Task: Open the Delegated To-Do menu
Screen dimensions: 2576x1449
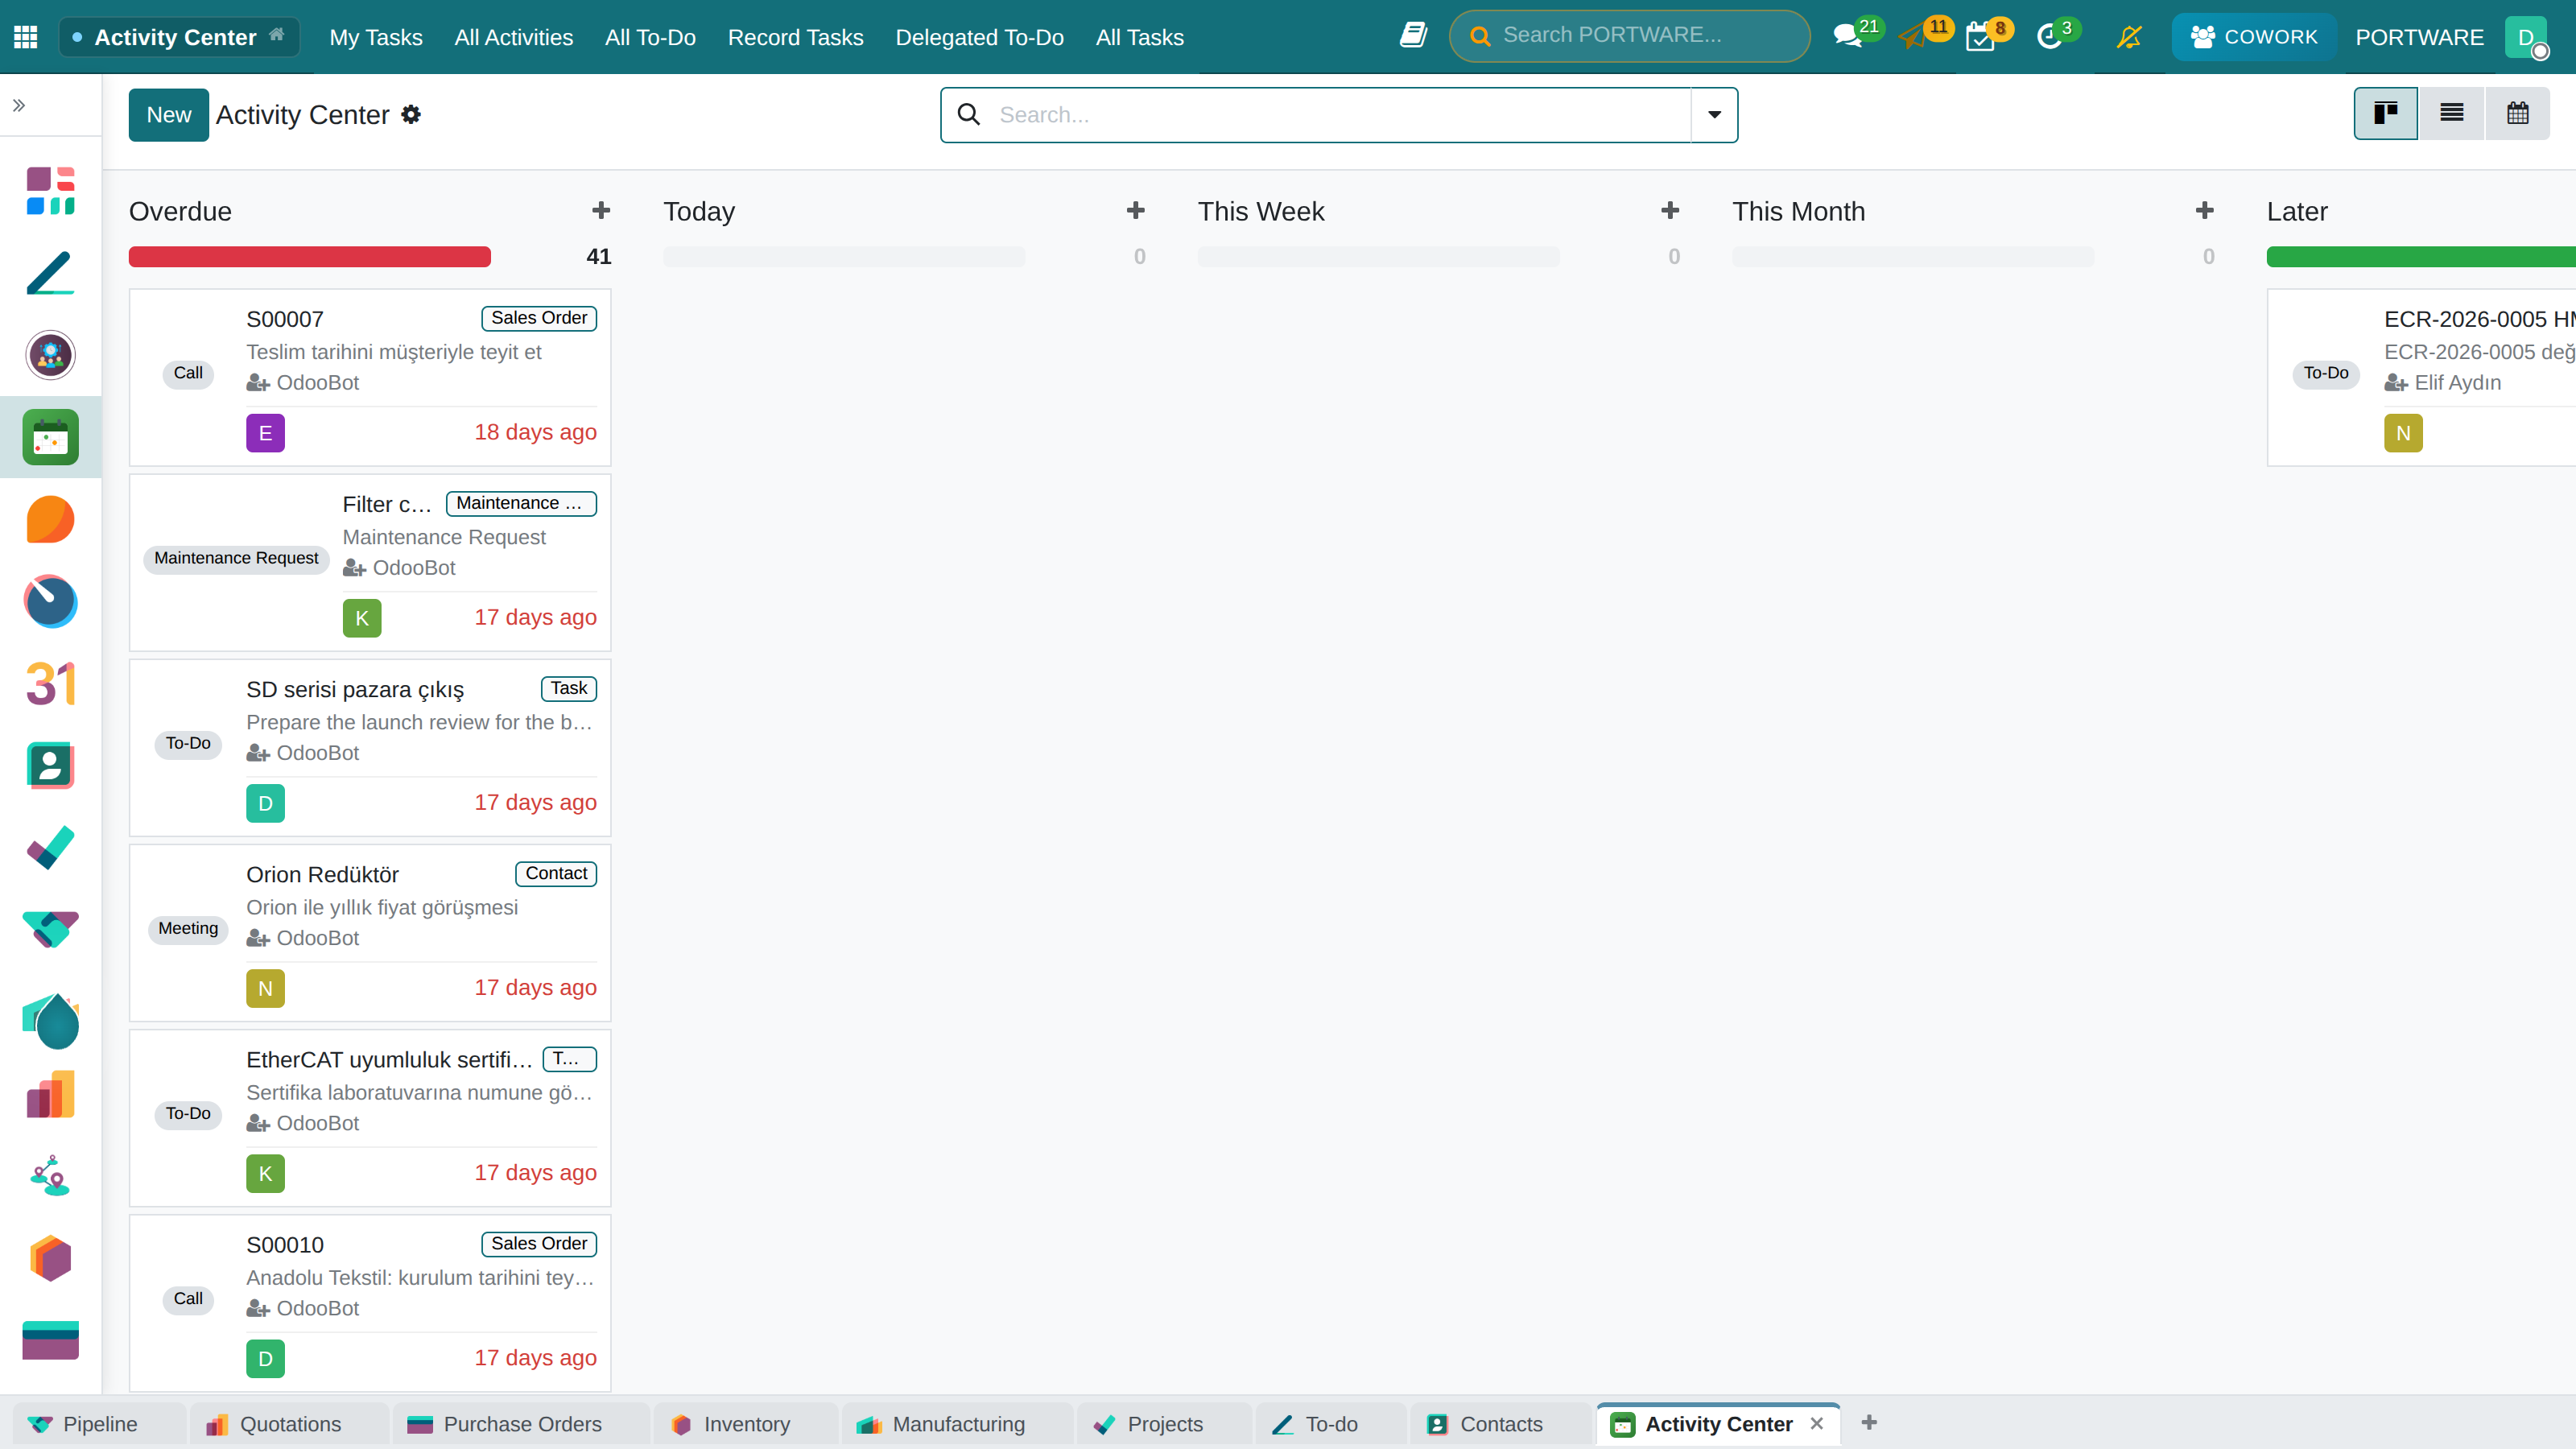Action: [979, 37]
